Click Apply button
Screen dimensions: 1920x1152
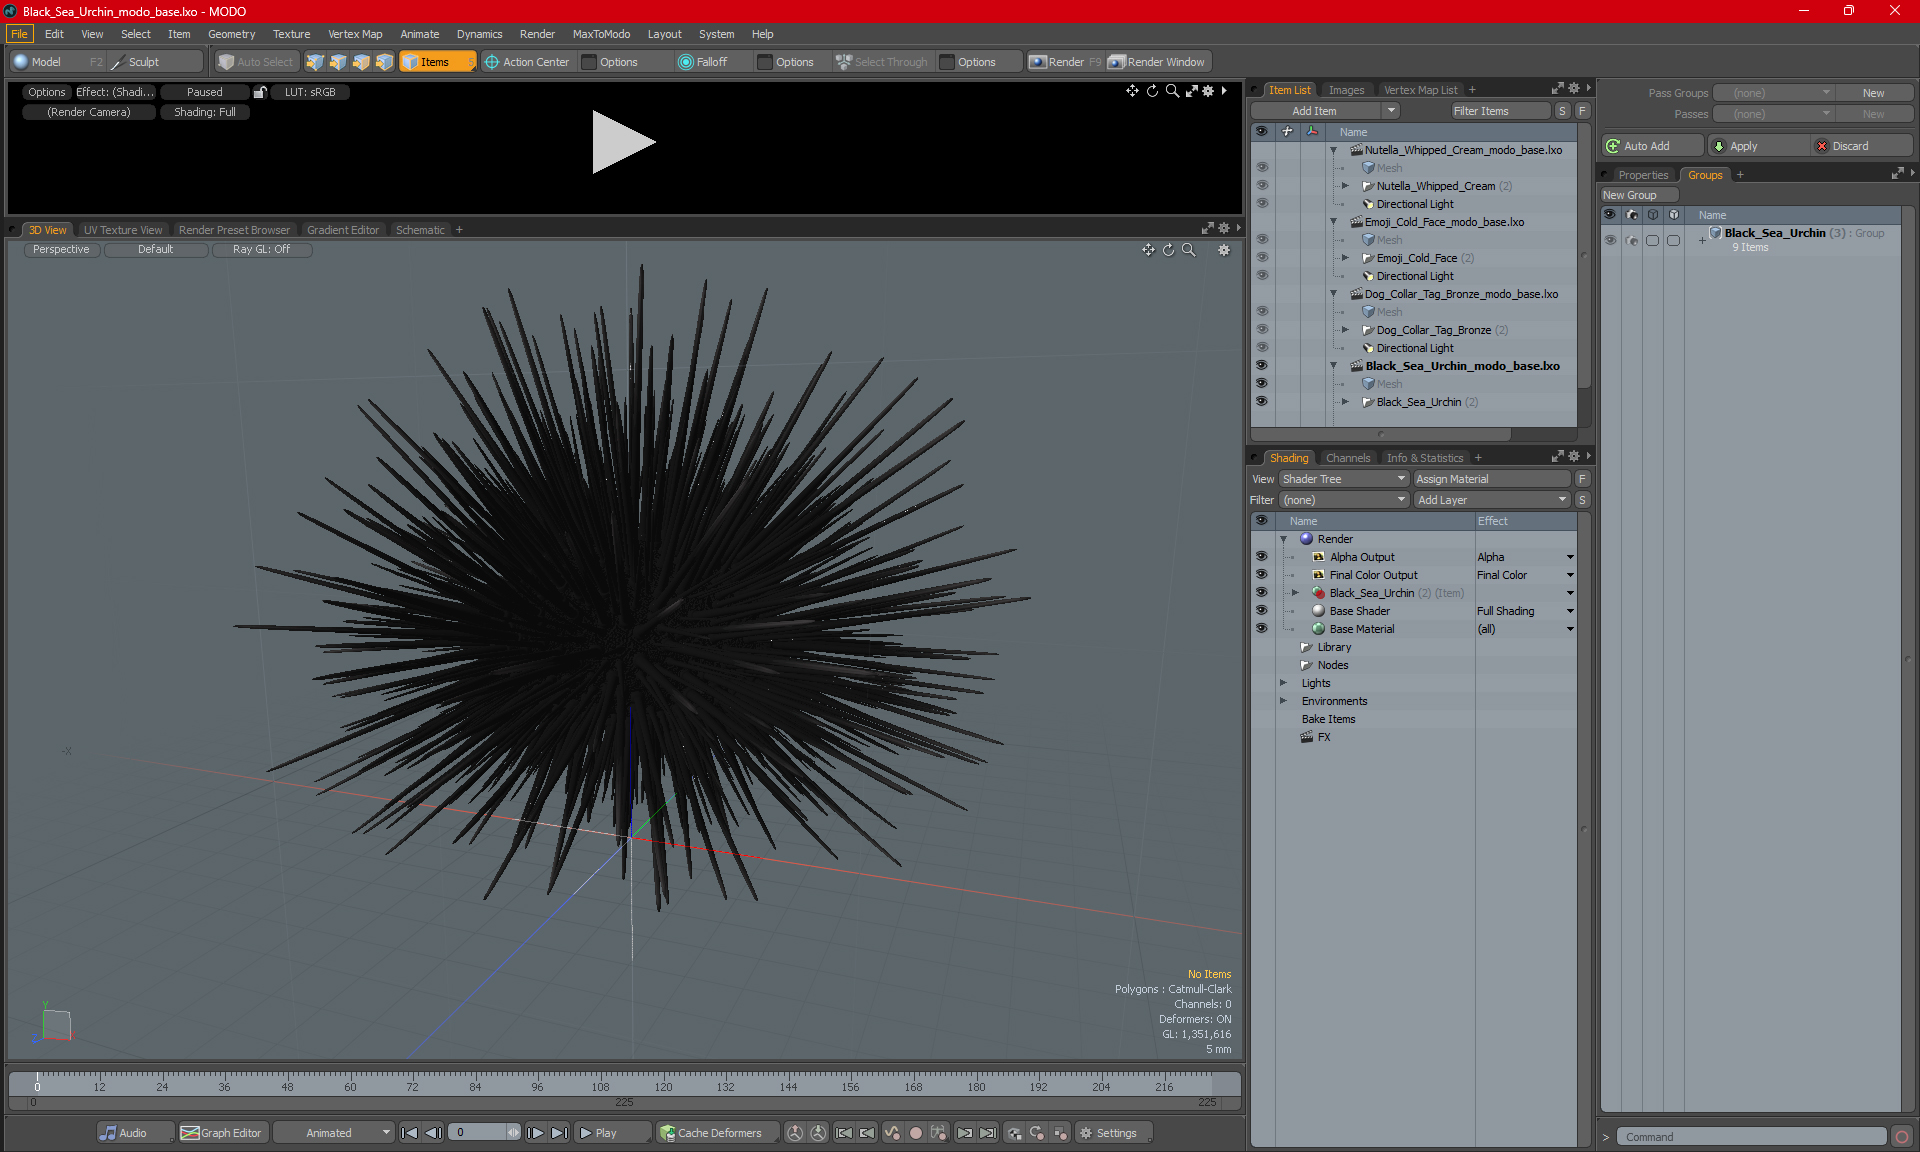pos(1759,146)
